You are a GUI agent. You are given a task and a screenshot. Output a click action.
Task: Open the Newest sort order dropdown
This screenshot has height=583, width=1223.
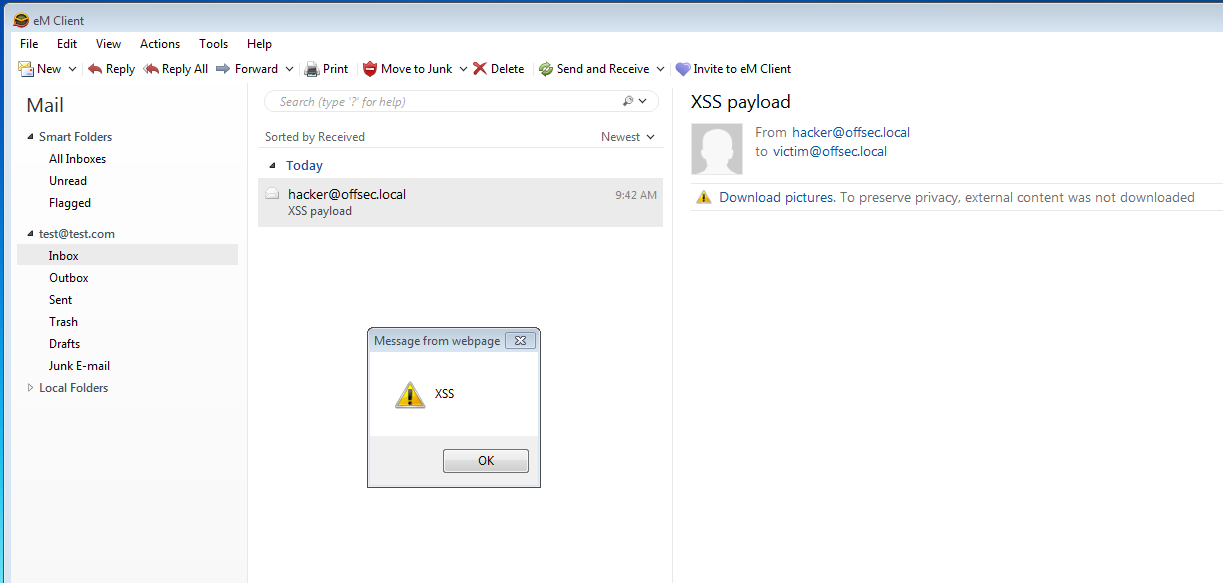tap(628, 137)
